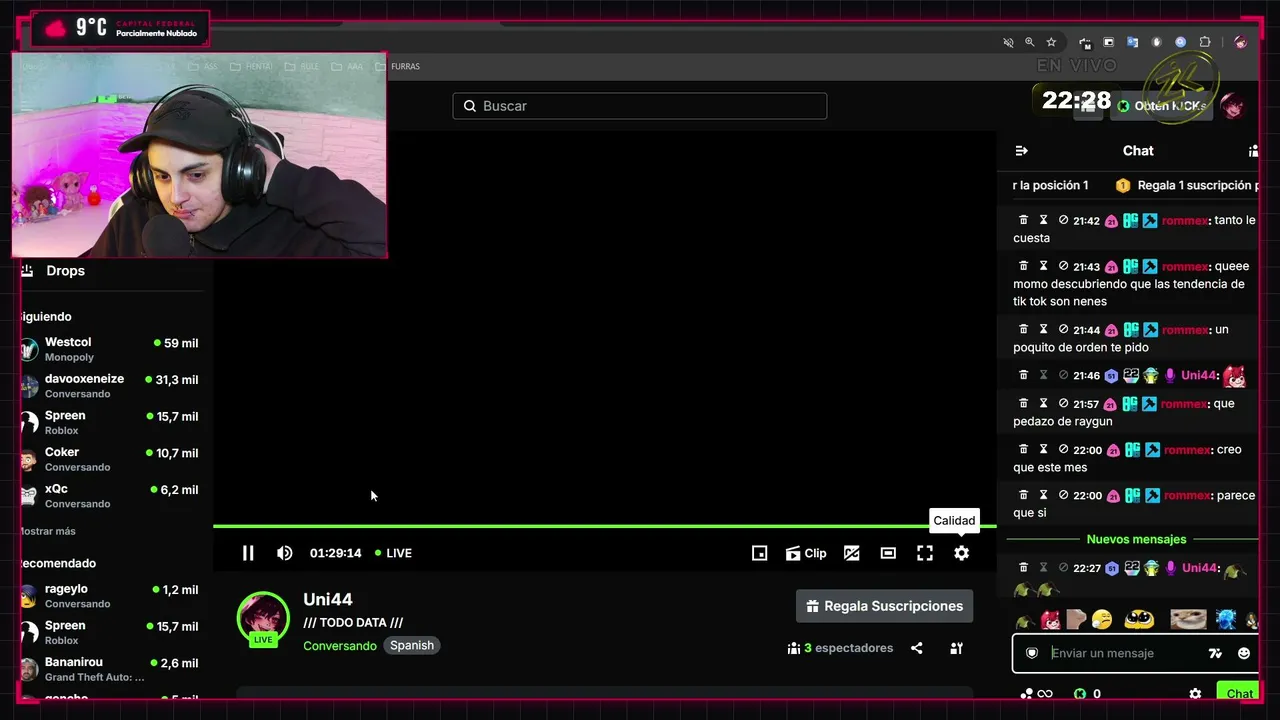
Task: Open xQc's channel in sidebar
Action: coord(109,496)
